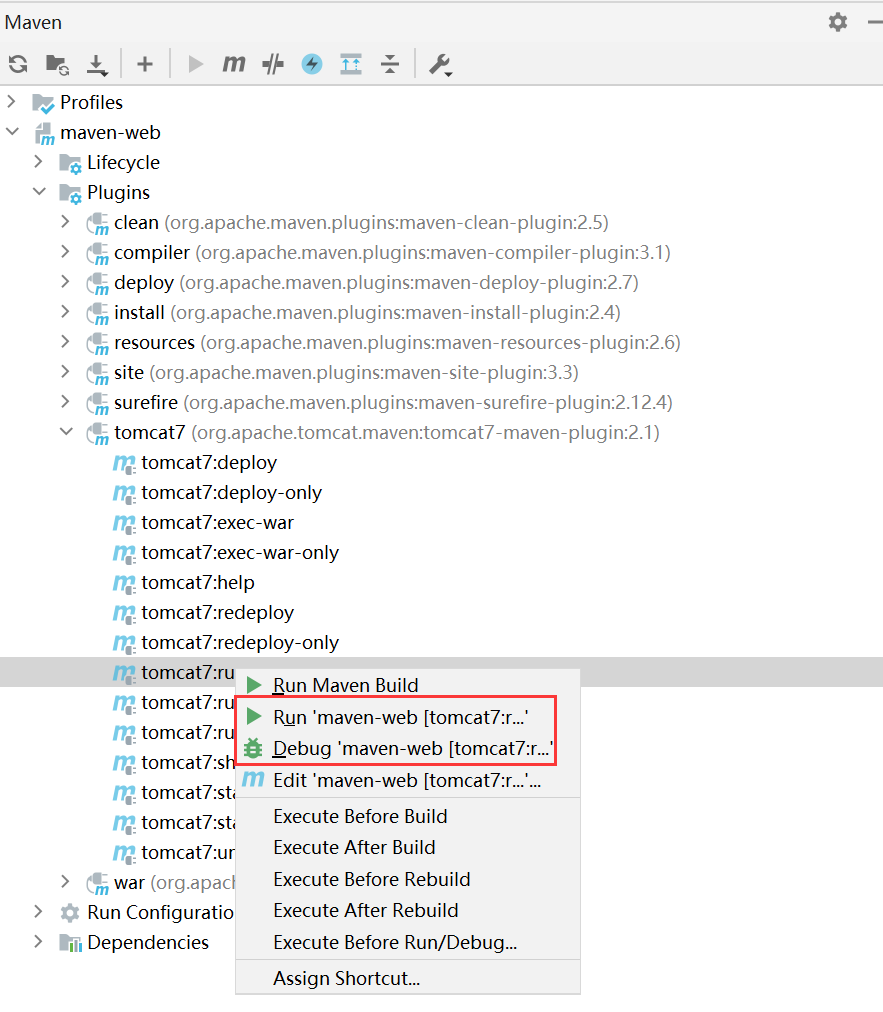
Task: Expand the compiler plugin node
Action: [x=65, y=252]
